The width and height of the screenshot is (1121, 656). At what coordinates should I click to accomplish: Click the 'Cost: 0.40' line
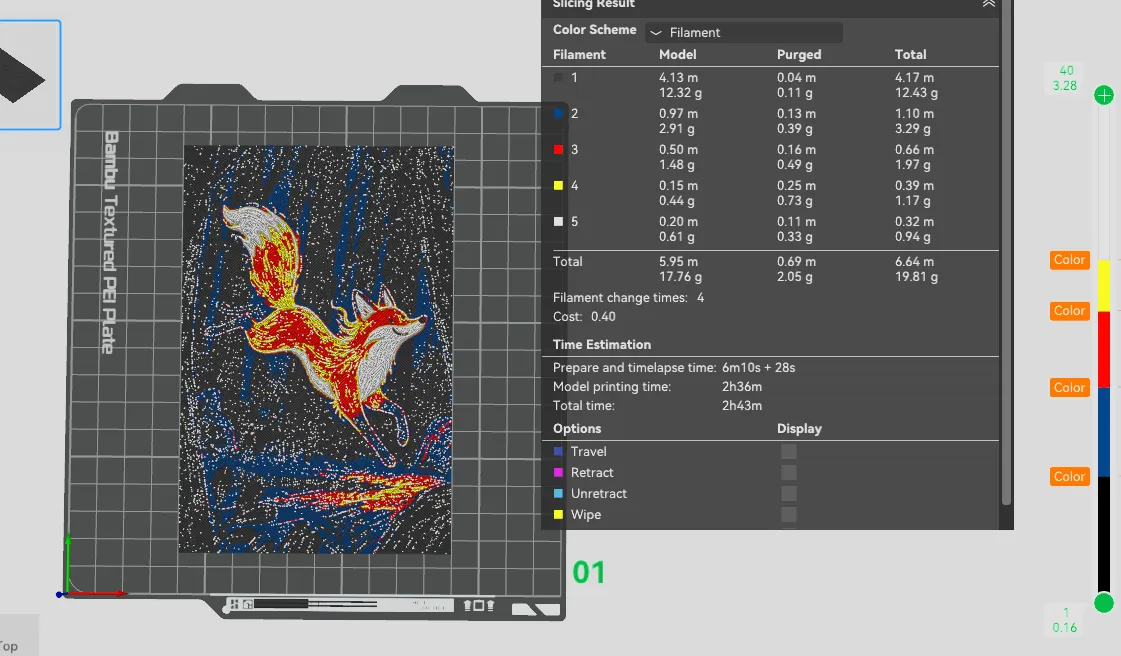pos(584,317)
